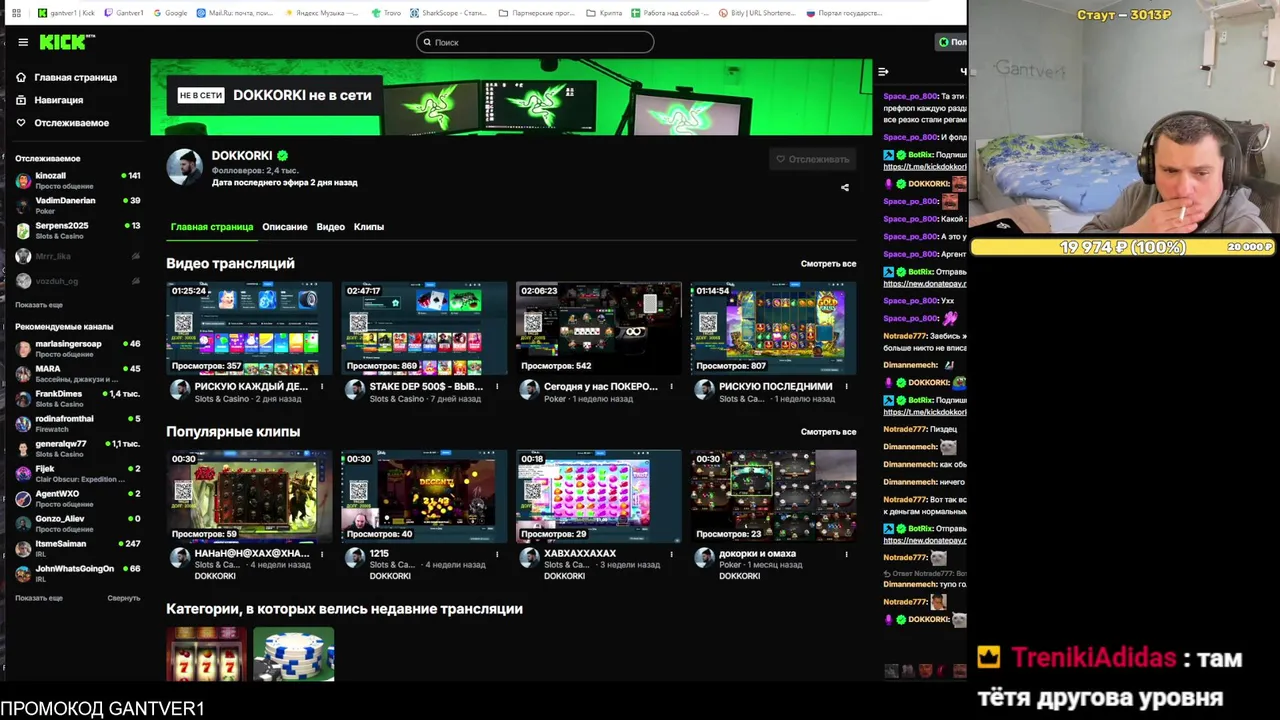Screen dimensions: 1280x720
Task: Open options menu for 1215 clip
Action: coord(497,554)
